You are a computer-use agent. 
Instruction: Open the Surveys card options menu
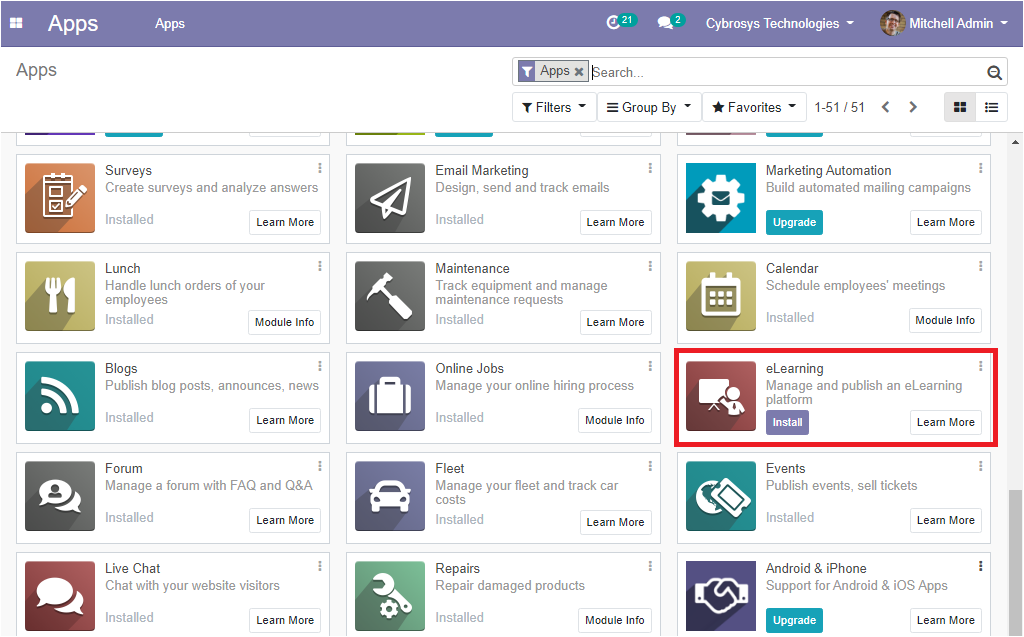[x=320, y=169]
